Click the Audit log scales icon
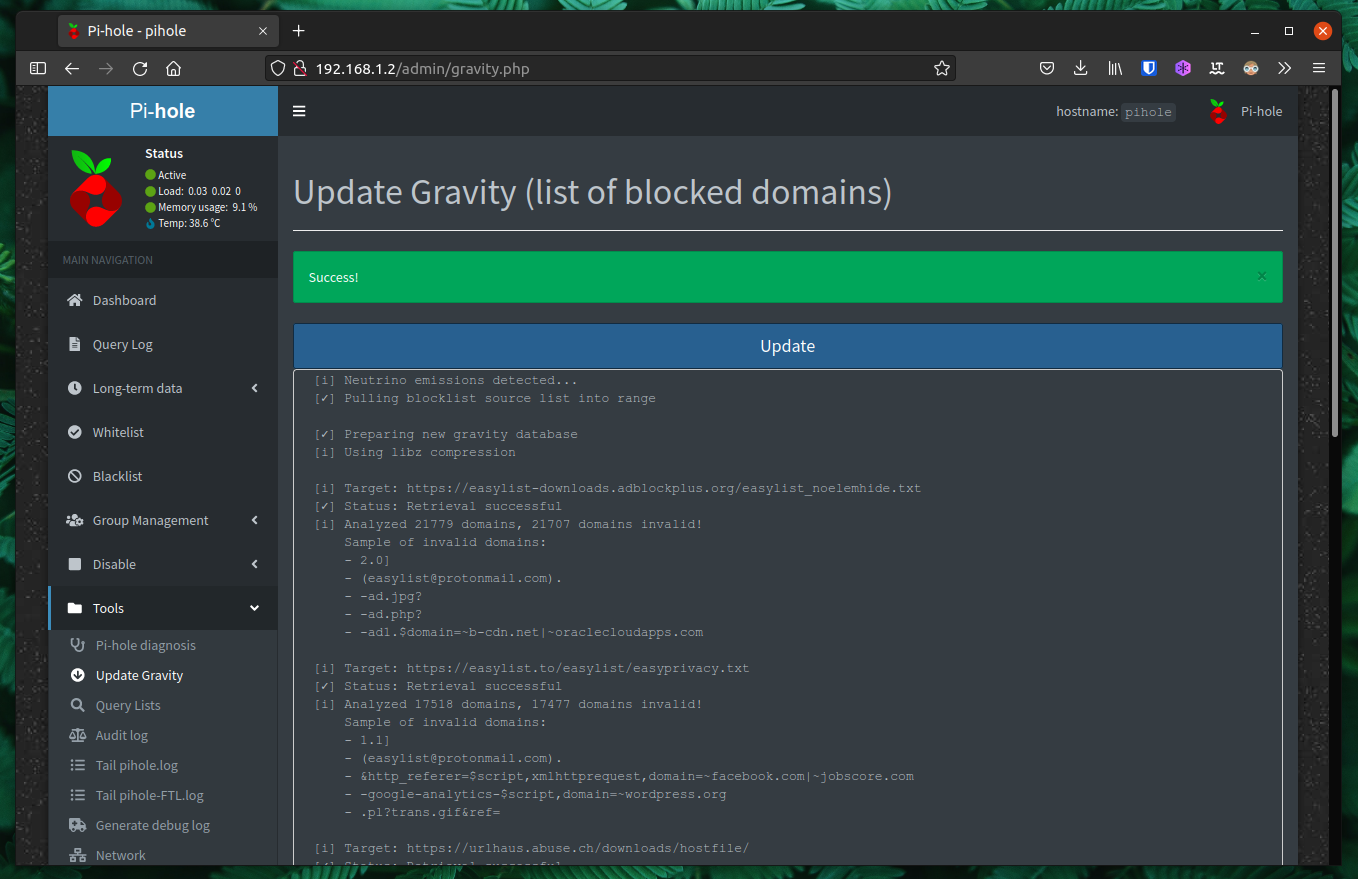Viewport: 1358px width, 879px height. click(x=78, y=735)
